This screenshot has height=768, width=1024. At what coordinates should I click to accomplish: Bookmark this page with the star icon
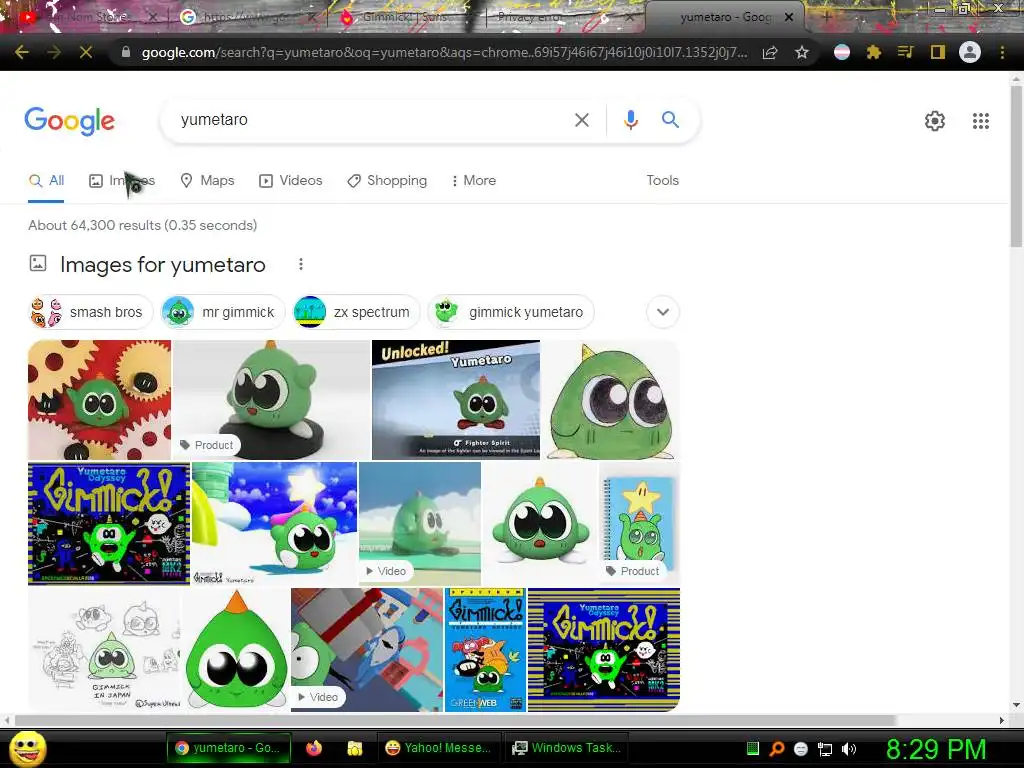[802, 52]
